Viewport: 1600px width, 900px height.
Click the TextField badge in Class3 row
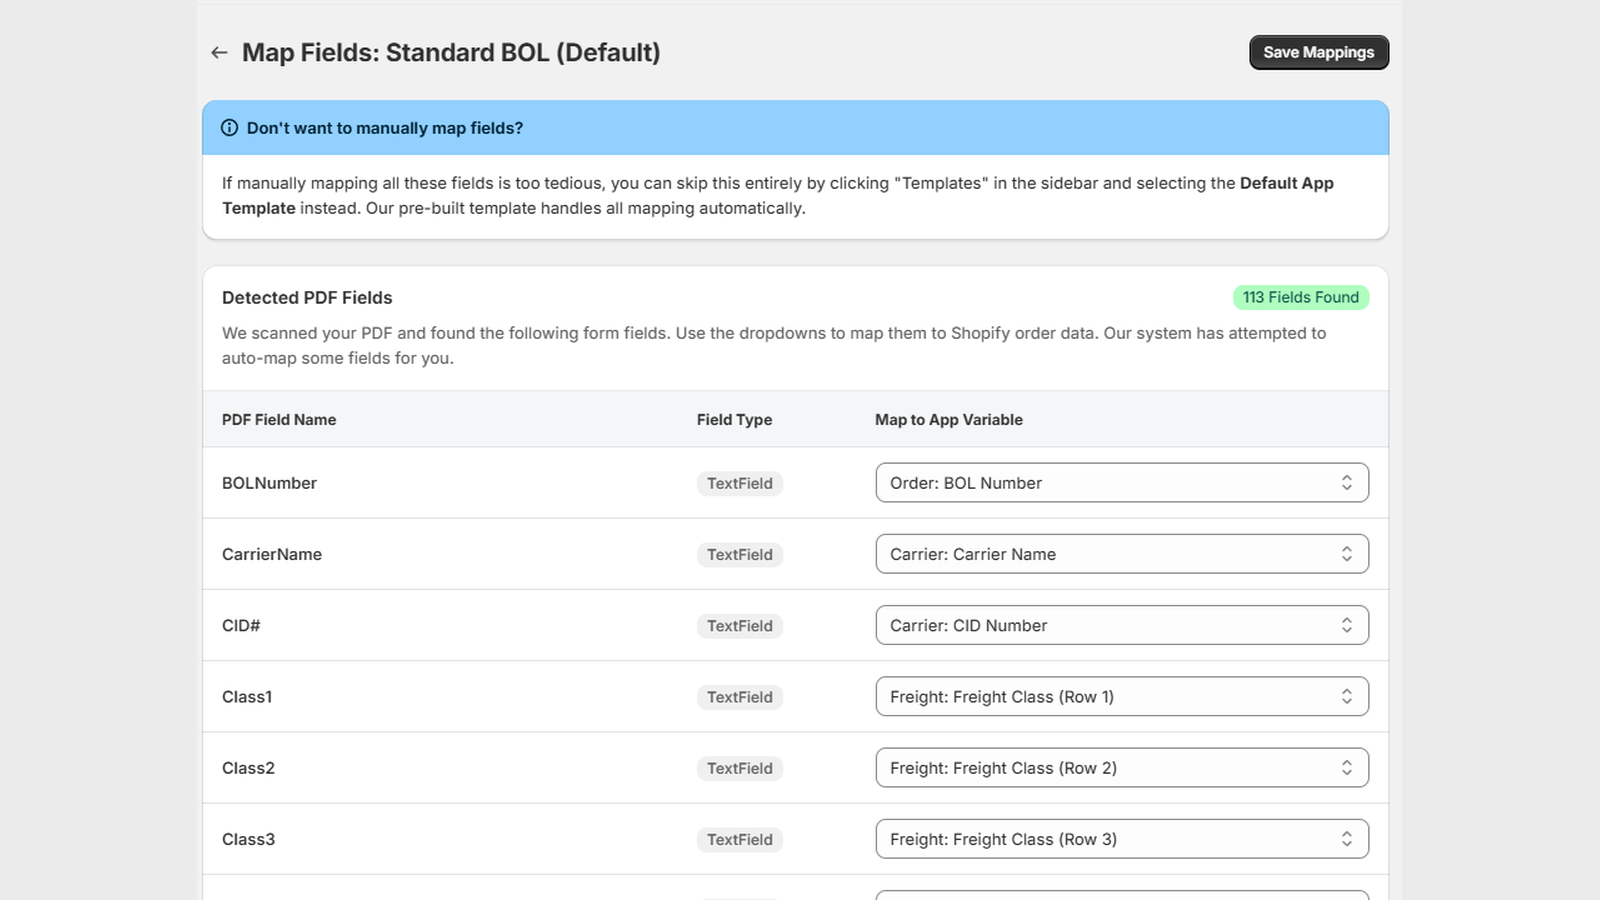coord(740,840)
